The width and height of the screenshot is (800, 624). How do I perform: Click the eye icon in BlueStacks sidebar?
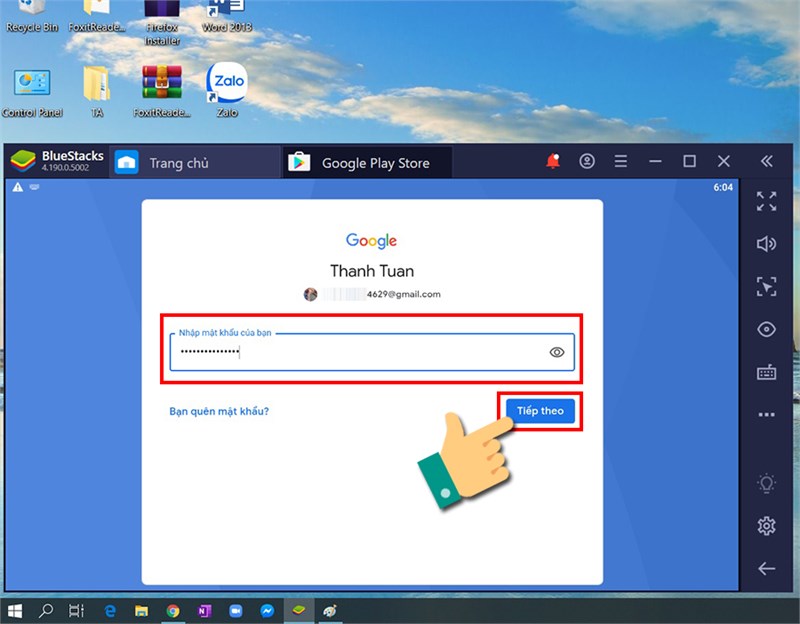[x=766, y=329]
